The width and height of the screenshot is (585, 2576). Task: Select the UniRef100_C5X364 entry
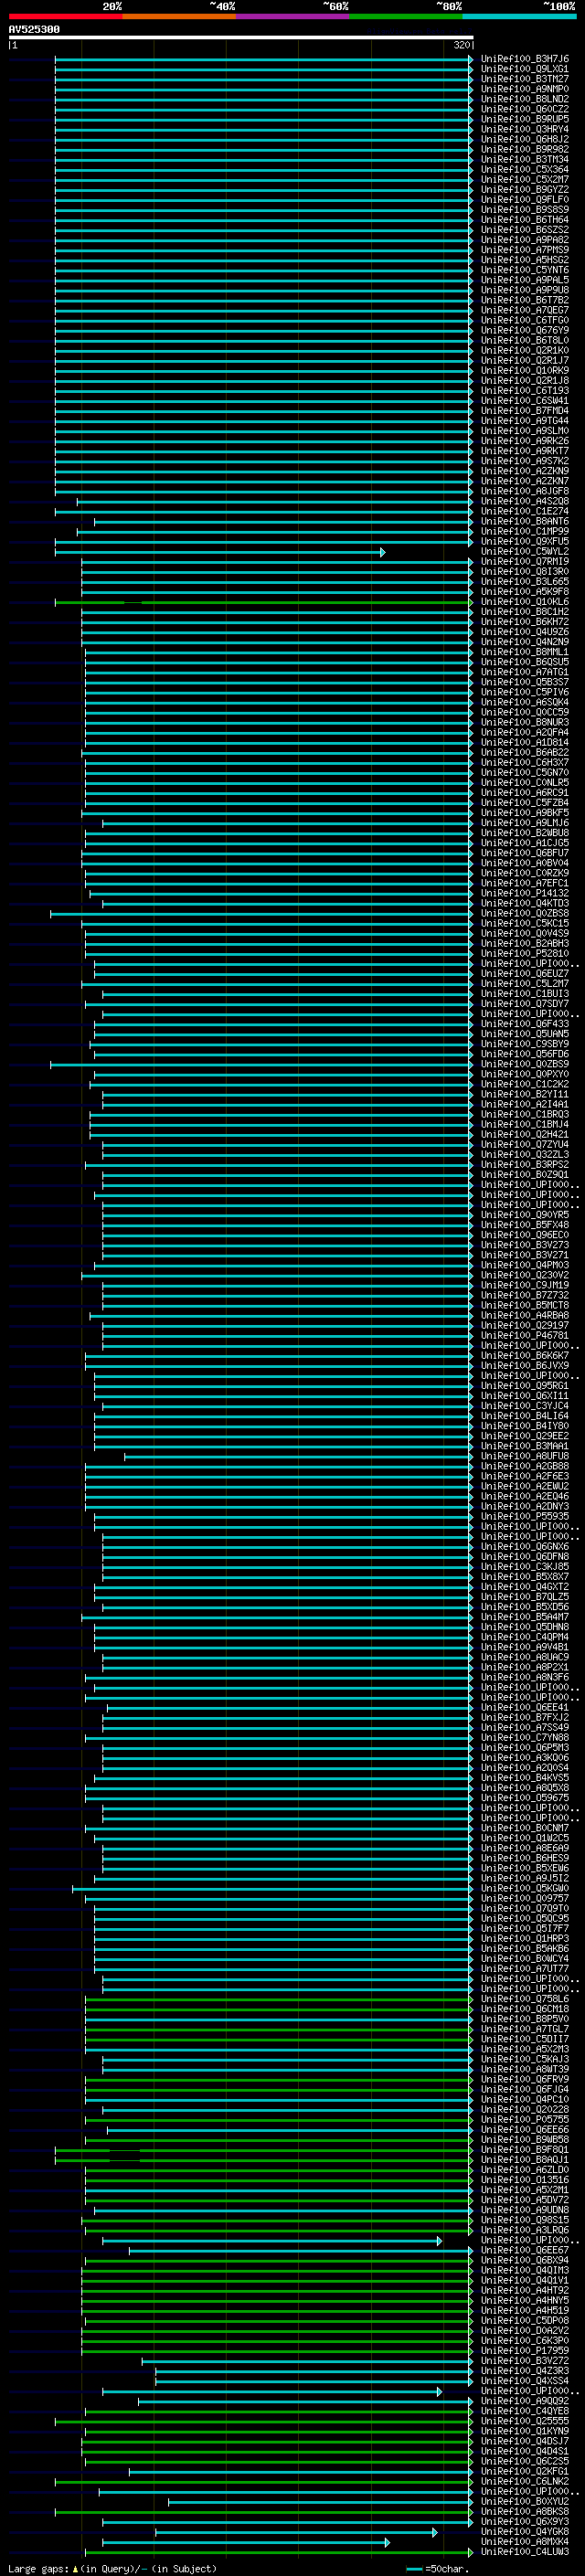tap(525, 169)
